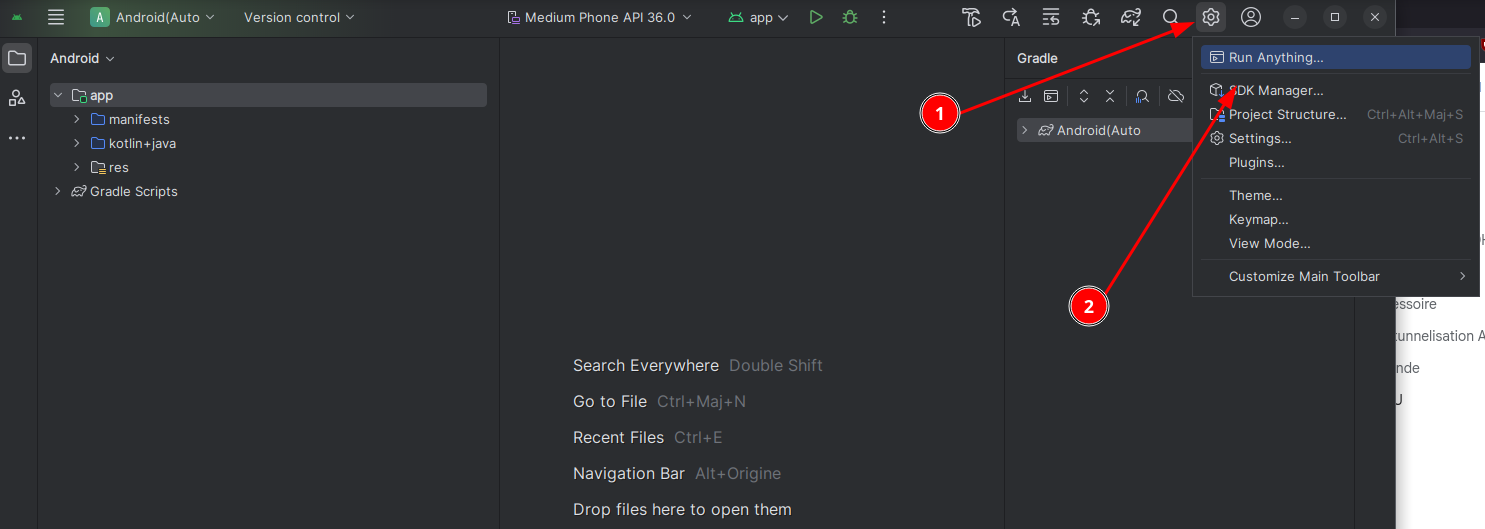
Task: Click the green Run app button
Action: coord(816,17)
